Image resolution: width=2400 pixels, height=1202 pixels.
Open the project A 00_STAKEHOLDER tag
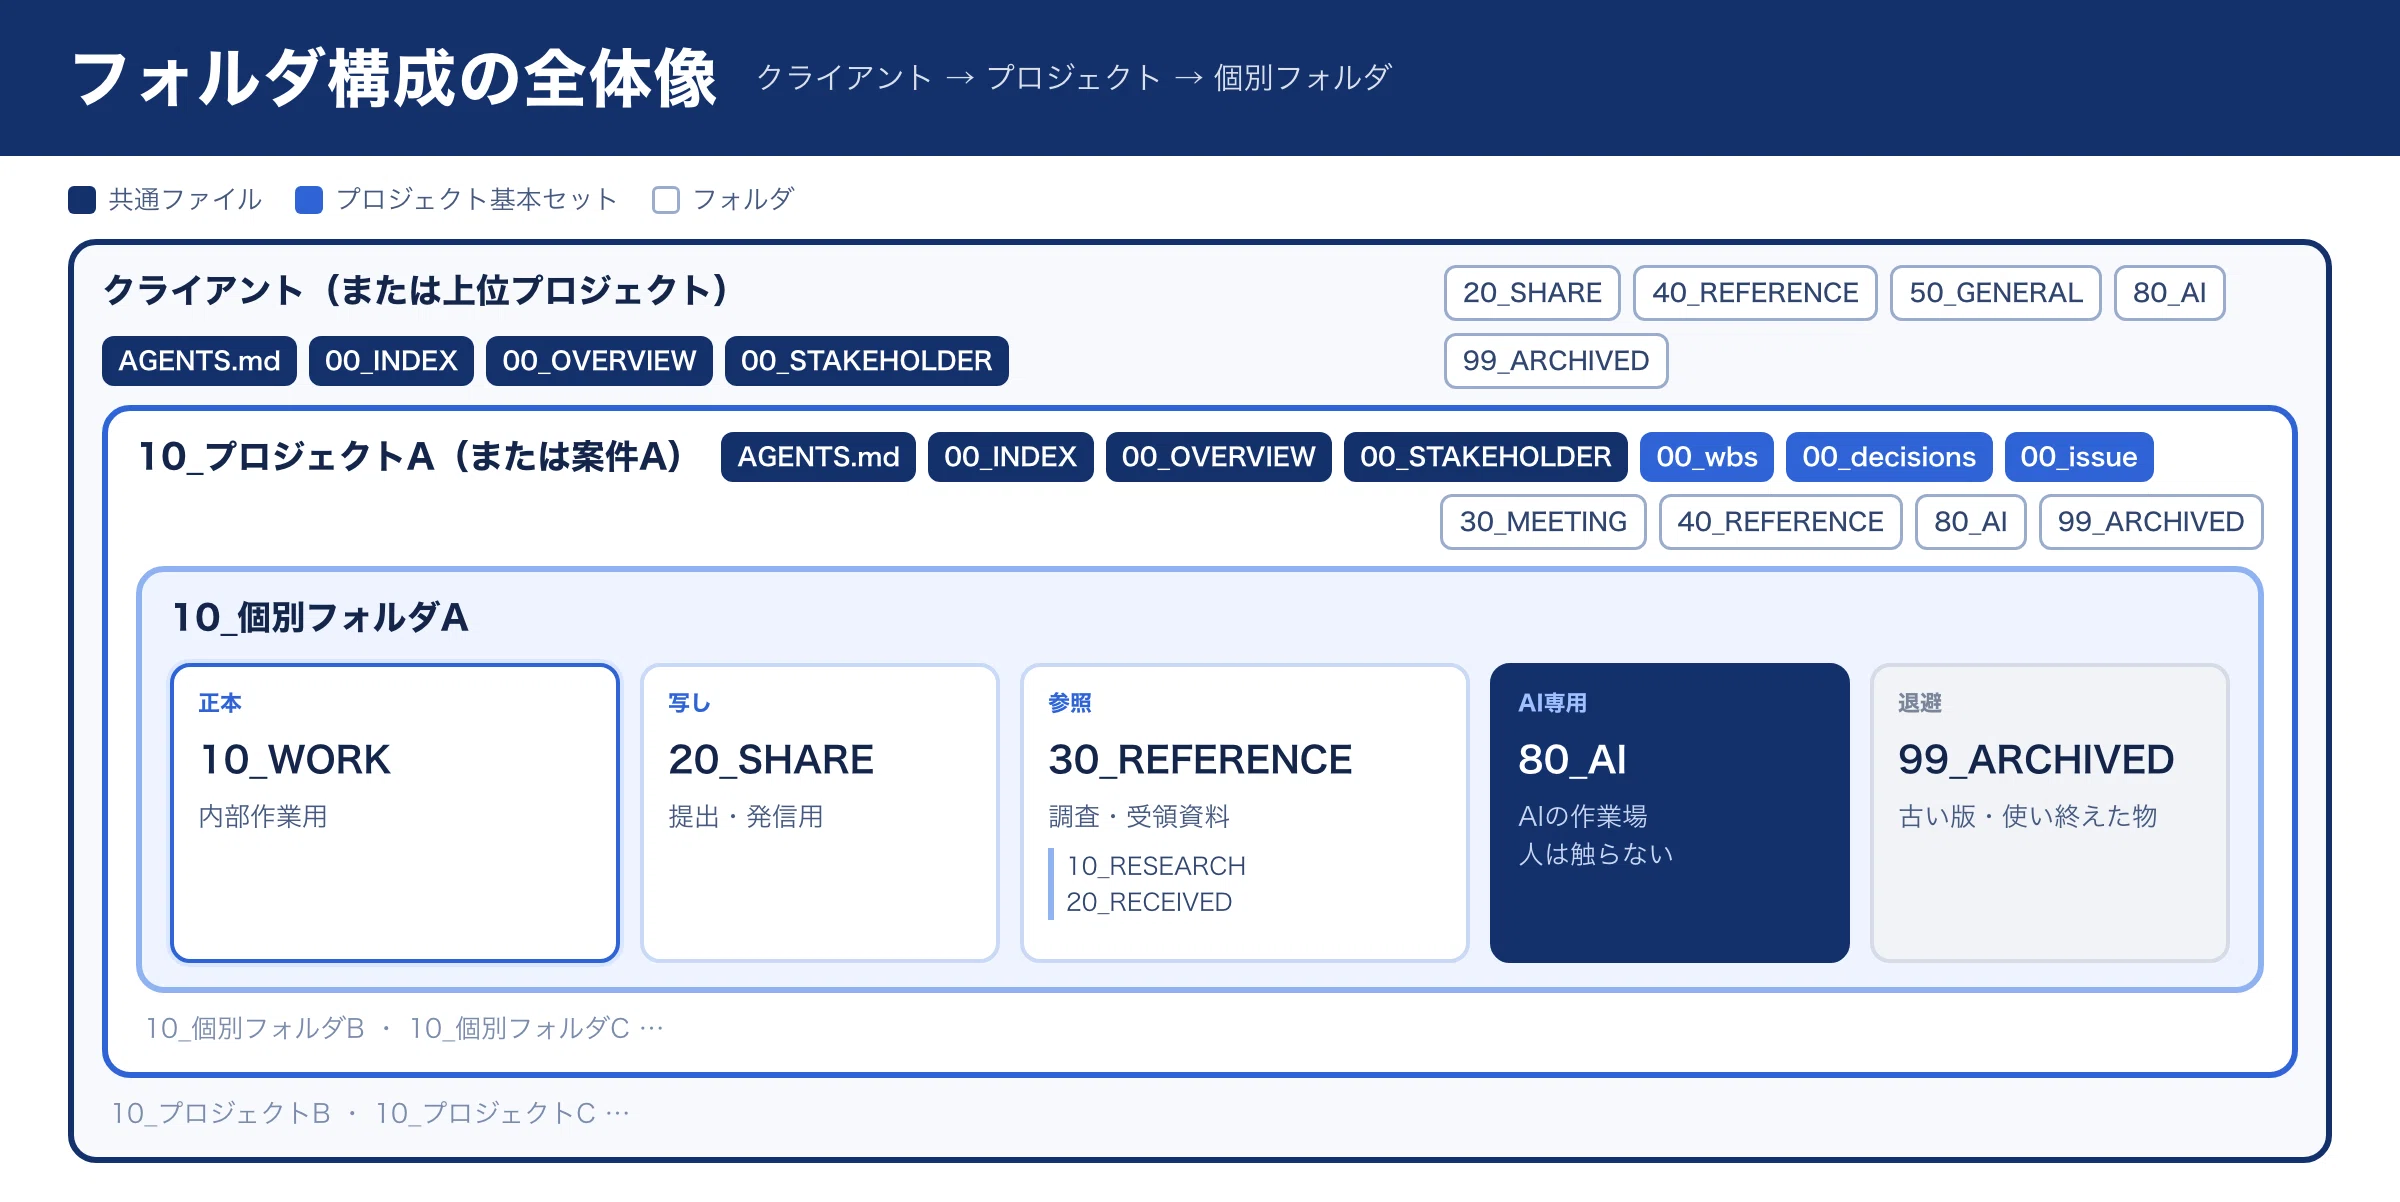[x=1486, y=457]
